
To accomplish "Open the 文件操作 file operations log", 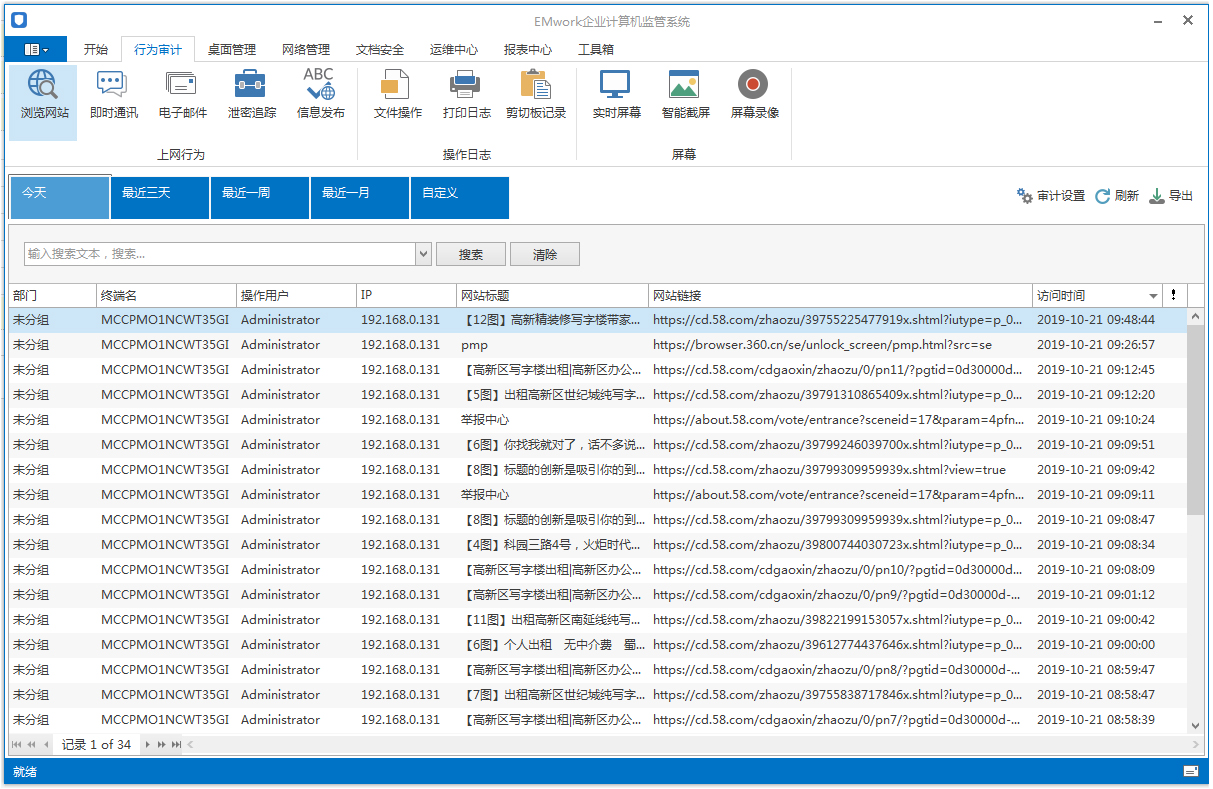I will click(x=397, y=95).
